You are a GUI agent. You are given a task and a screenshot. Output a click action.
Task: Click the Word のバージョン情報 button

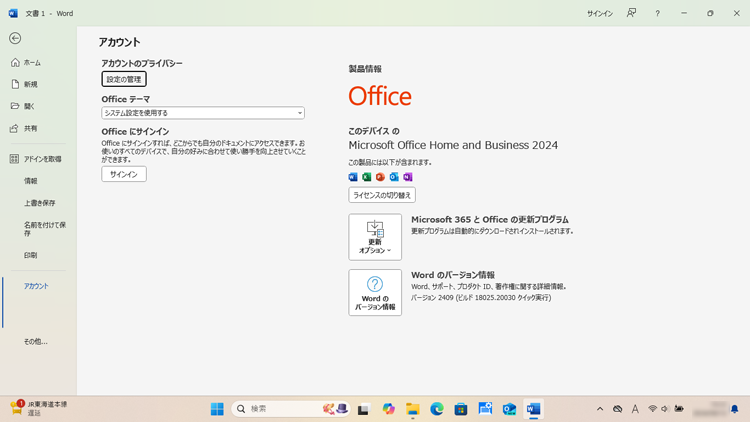tap(375, 292)
